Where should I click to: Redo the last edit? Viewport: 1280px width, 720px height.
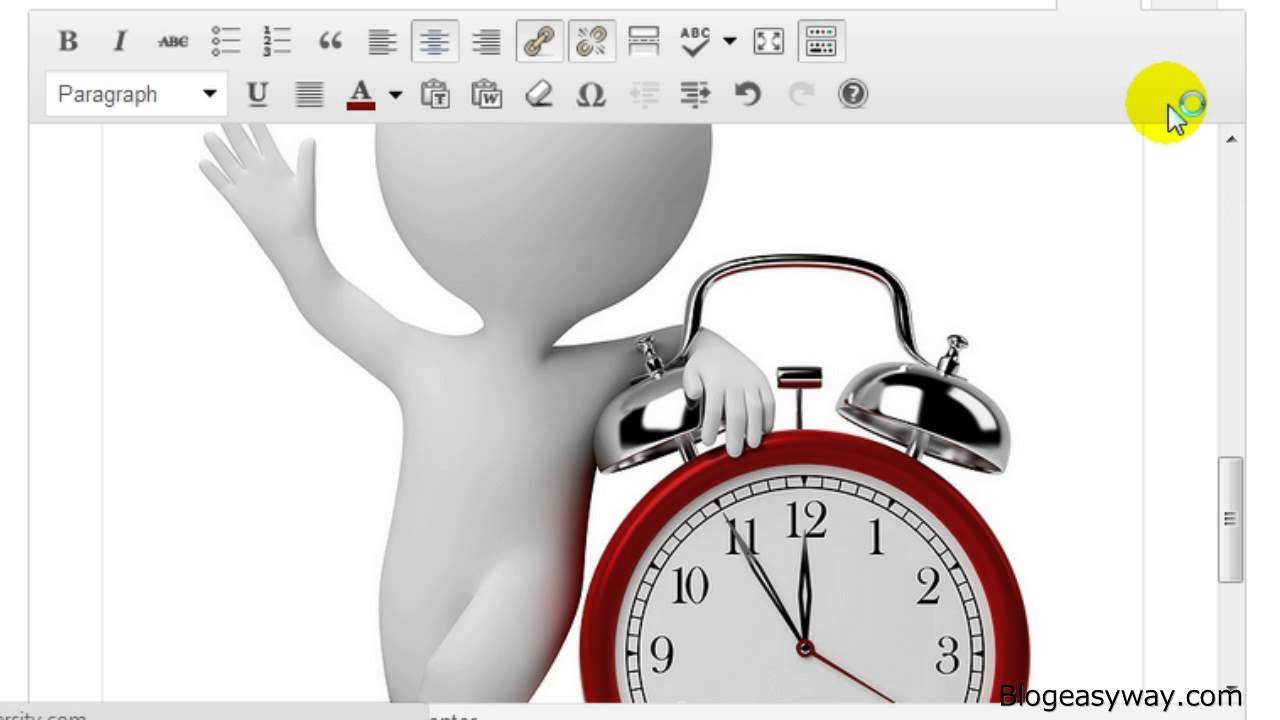(x=801, y=94)
